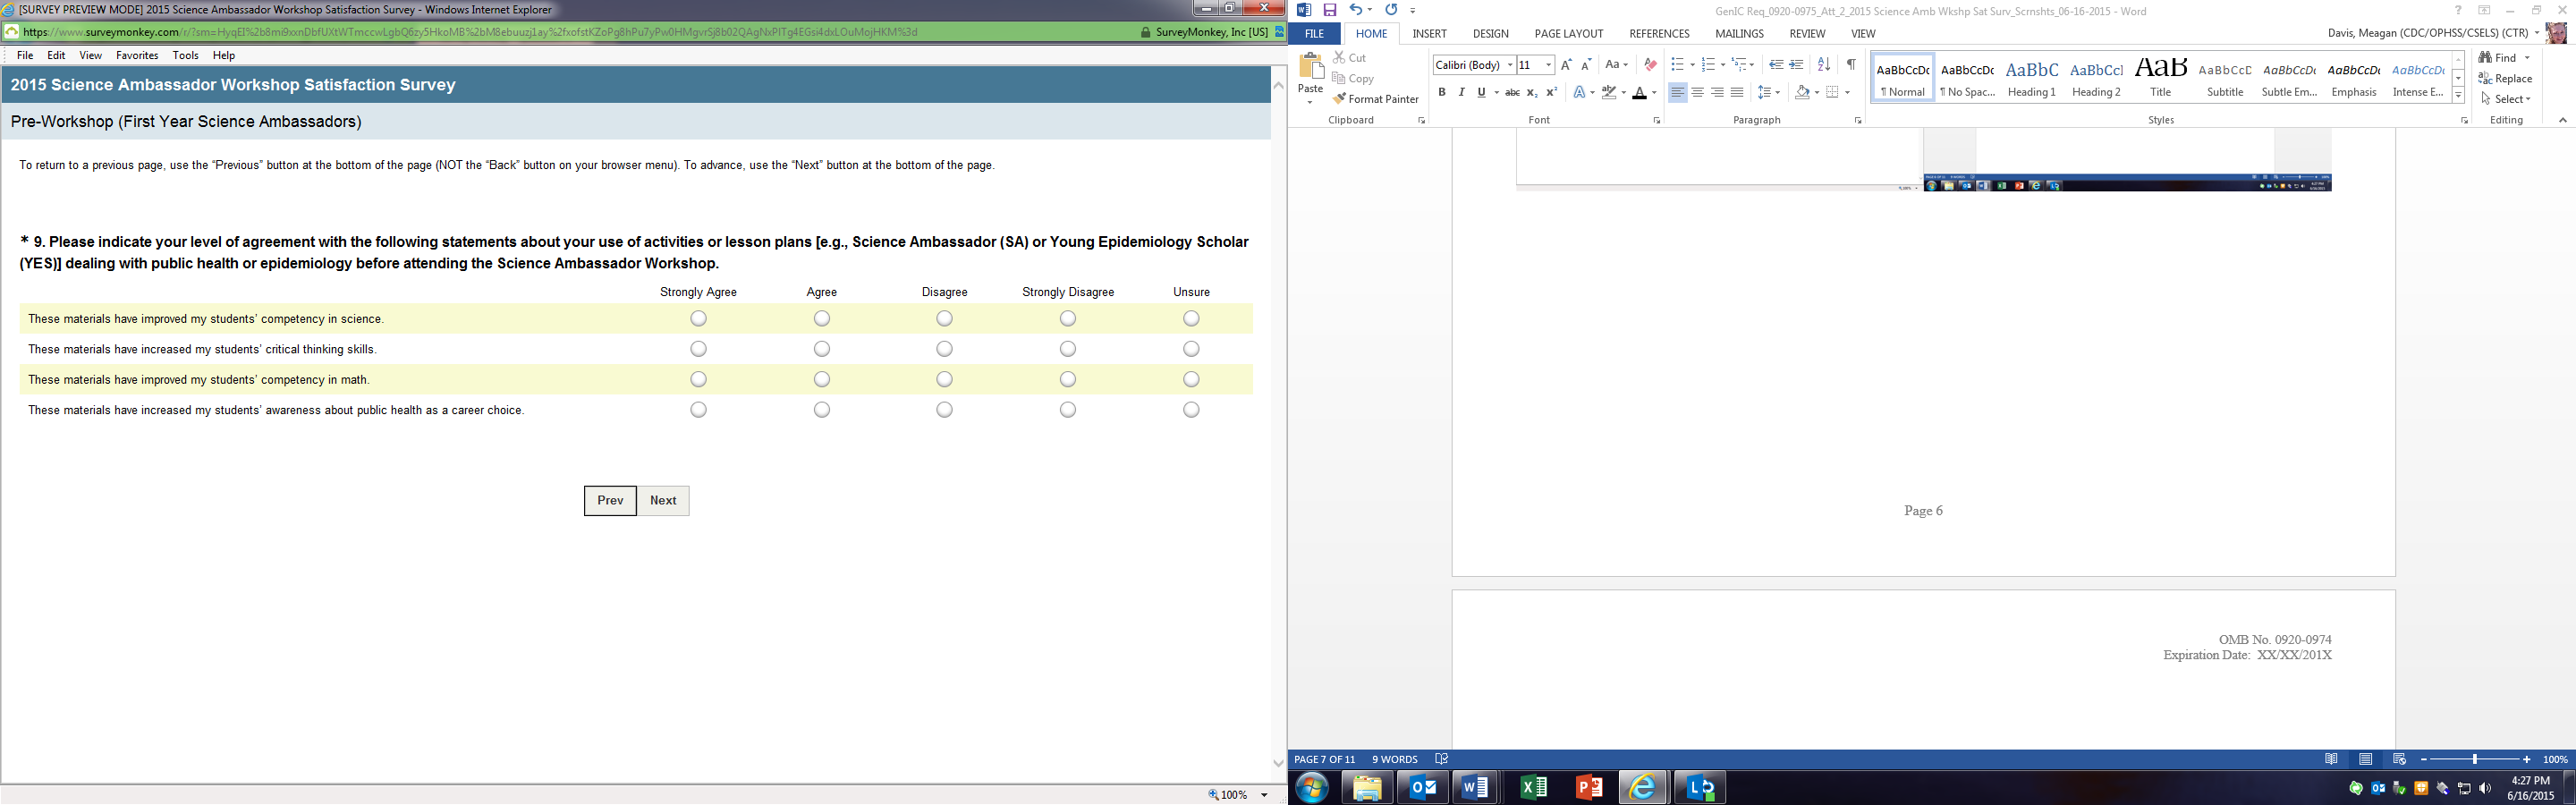The width and height of the screenshot is (2576, 805).
Task: Click the Prev button in the survey
Action: (x=610, y=501)
